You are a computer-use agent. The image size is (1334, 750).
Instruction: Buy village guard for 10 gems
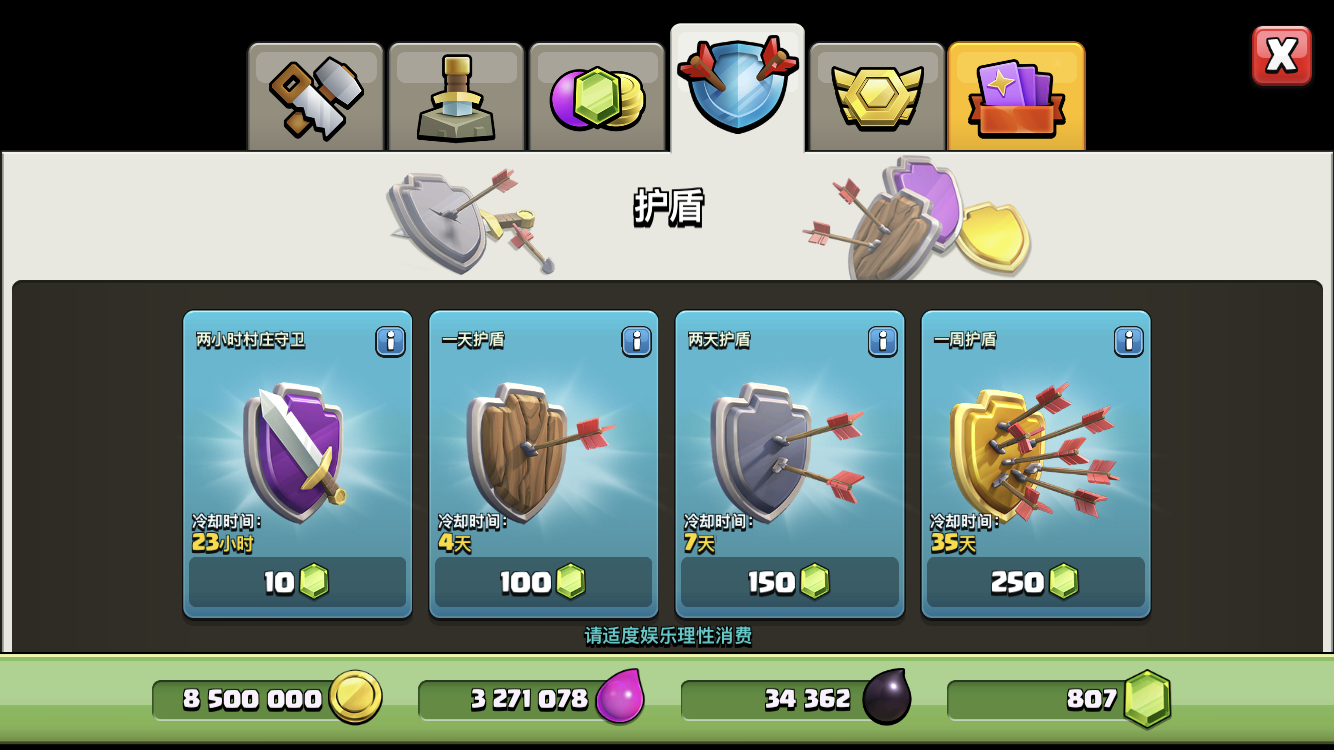coord(297,582)
